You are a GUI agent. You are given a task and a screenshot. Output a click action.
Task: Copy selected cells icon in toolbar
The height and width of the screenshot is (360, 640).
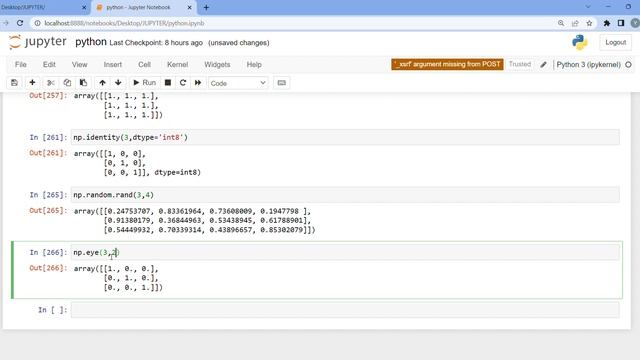(x=67, y=83)
